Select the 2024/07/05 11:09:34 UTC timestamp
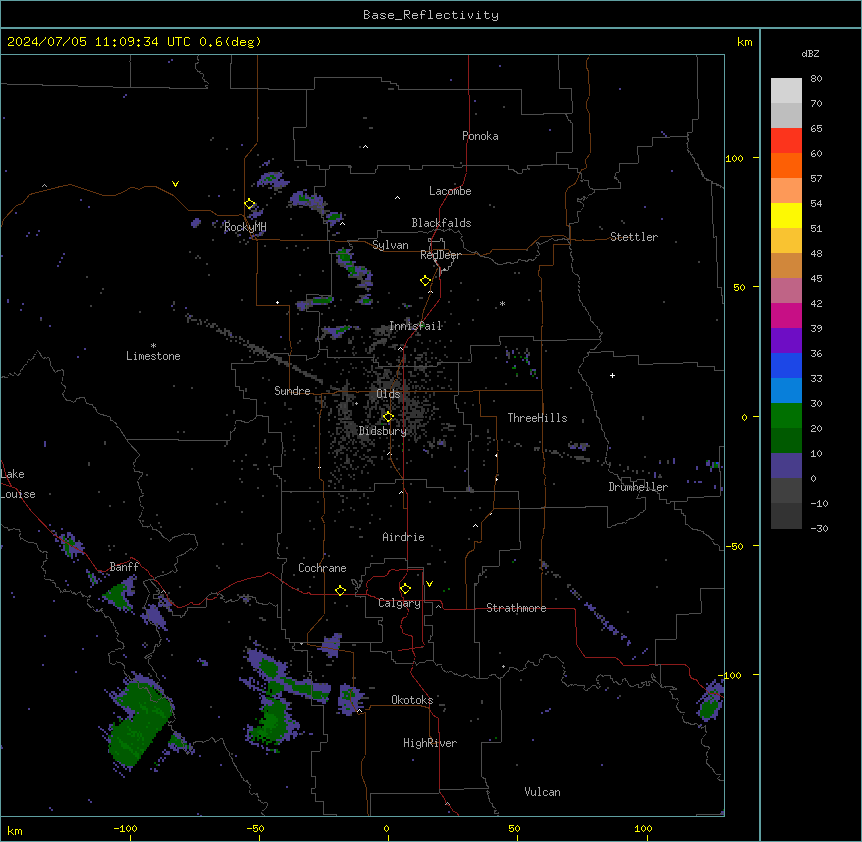Viewport: 862px width, 842px height. pos(99,42)
